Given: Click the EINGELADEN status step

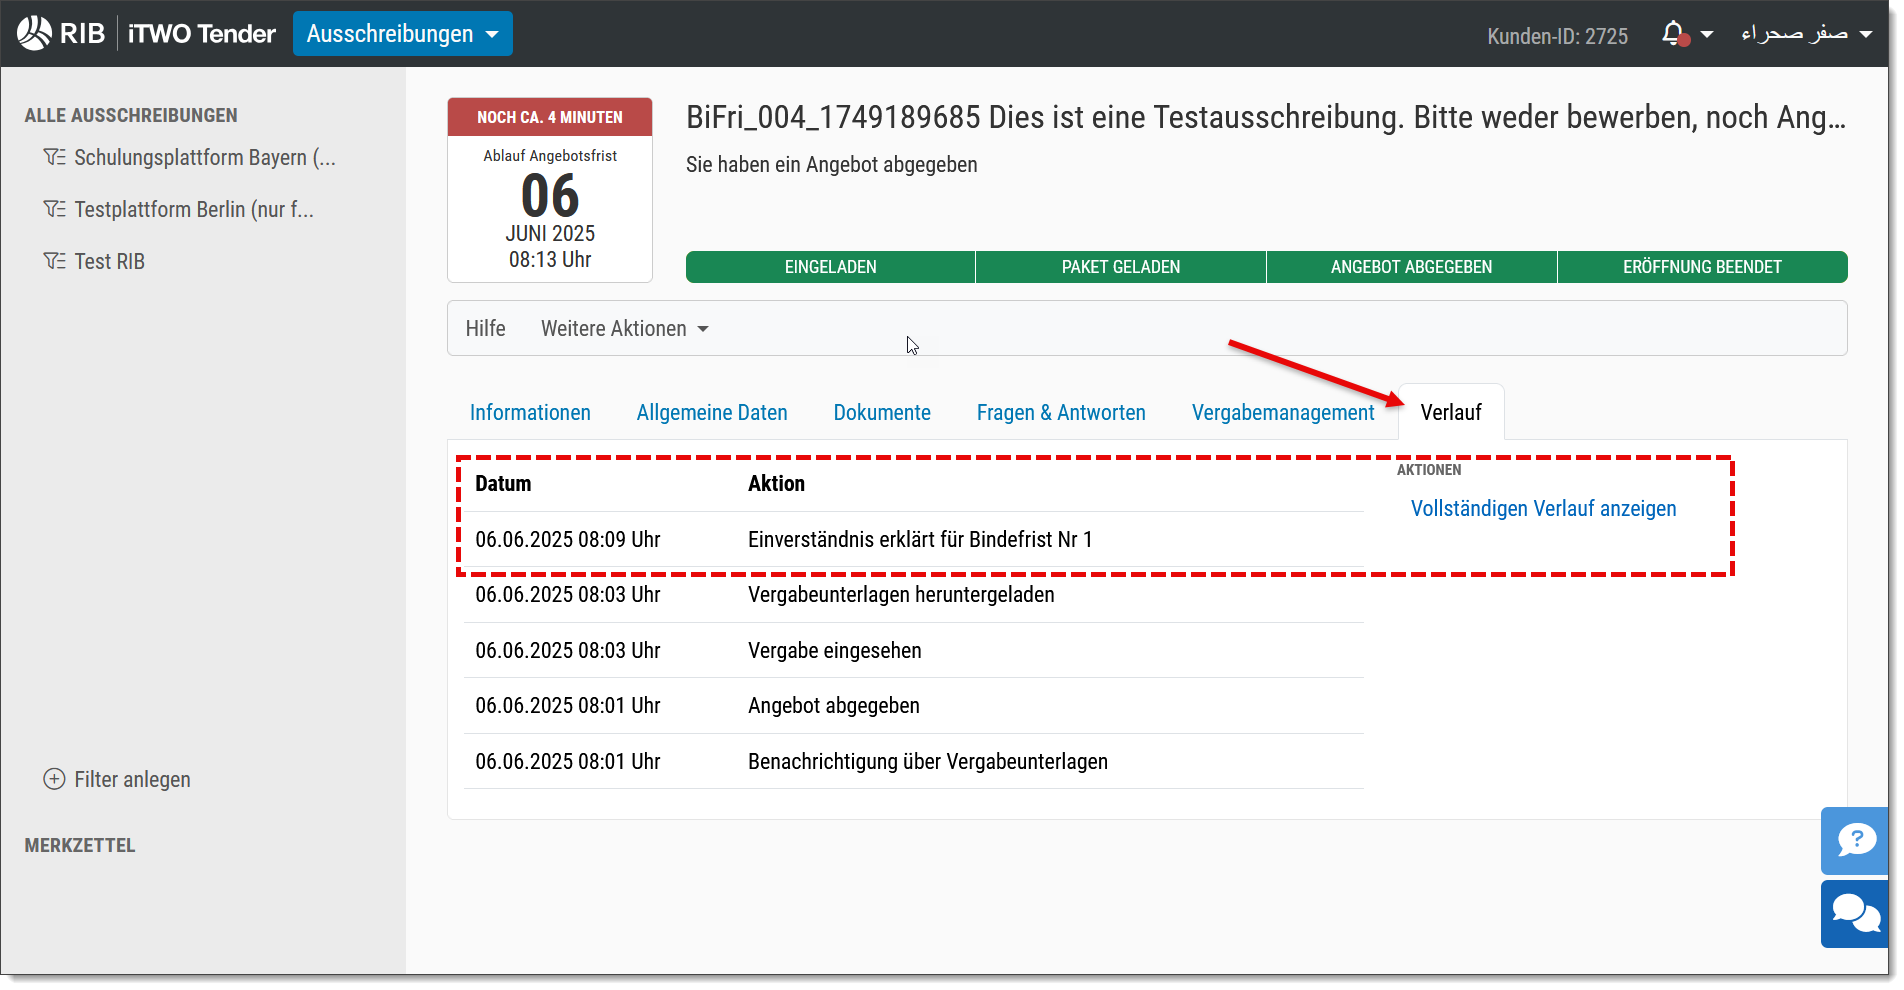Looking at the screenshot, I should click(830, 267).
